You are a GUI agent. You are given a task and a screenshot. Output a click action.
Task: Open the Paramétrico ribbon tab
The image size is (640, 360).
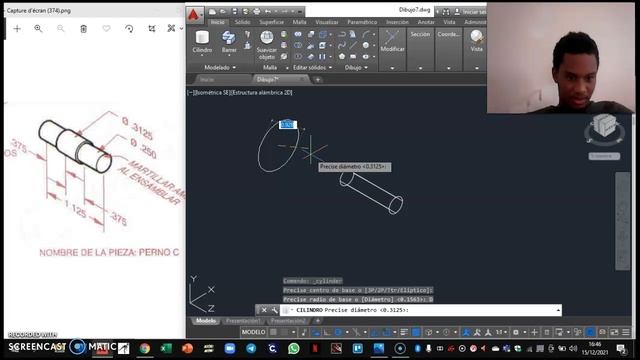click(x=362, y=22)
